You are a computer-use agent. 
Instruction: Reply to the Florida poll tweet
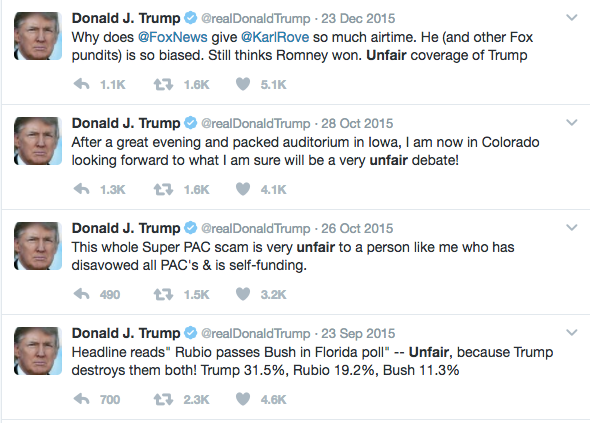click(81, 399)
